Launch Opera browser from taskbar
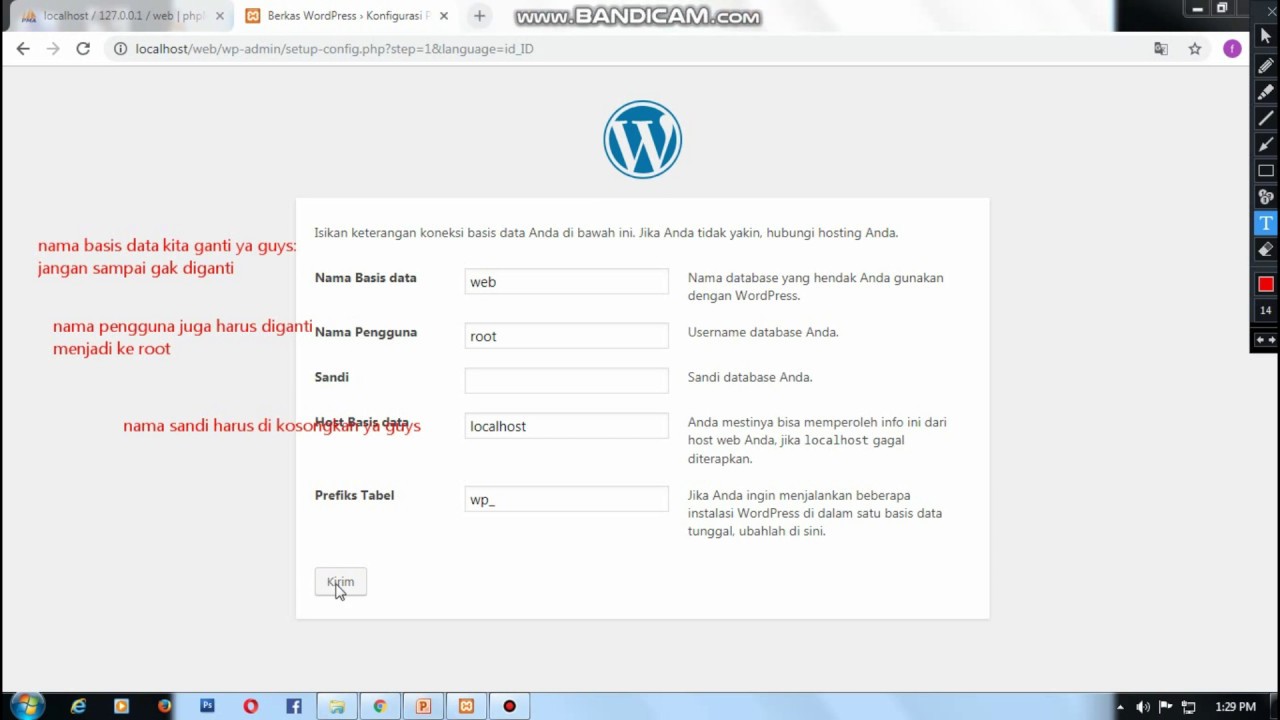 coord(250,706)
